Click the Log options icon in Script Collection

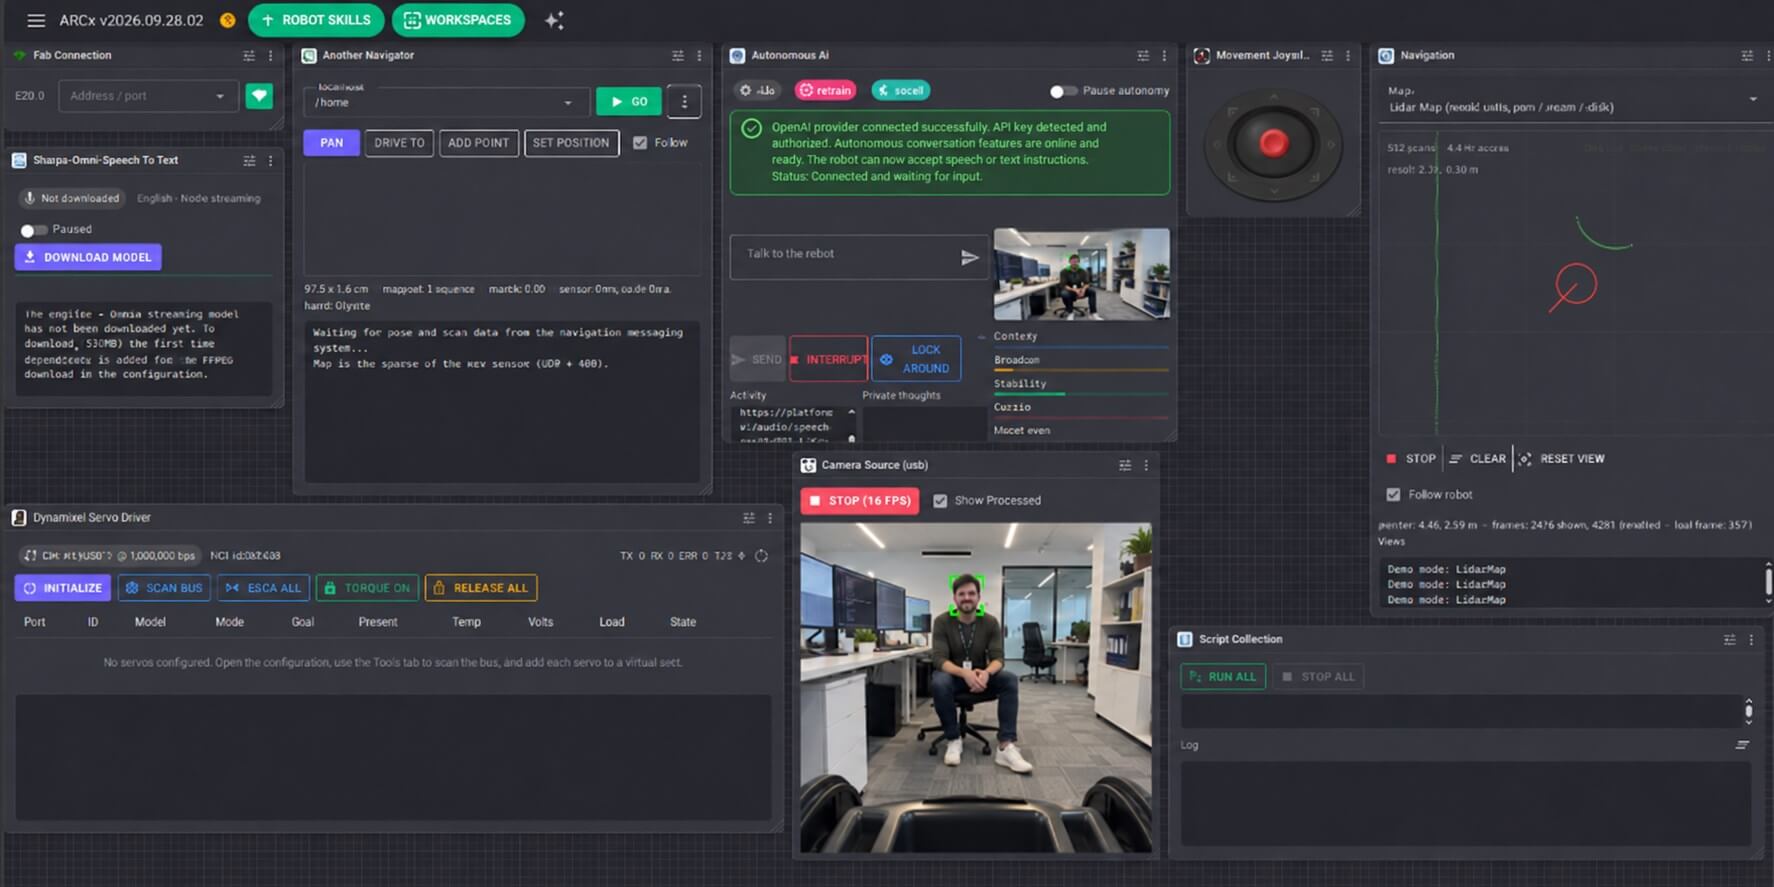1742,745
